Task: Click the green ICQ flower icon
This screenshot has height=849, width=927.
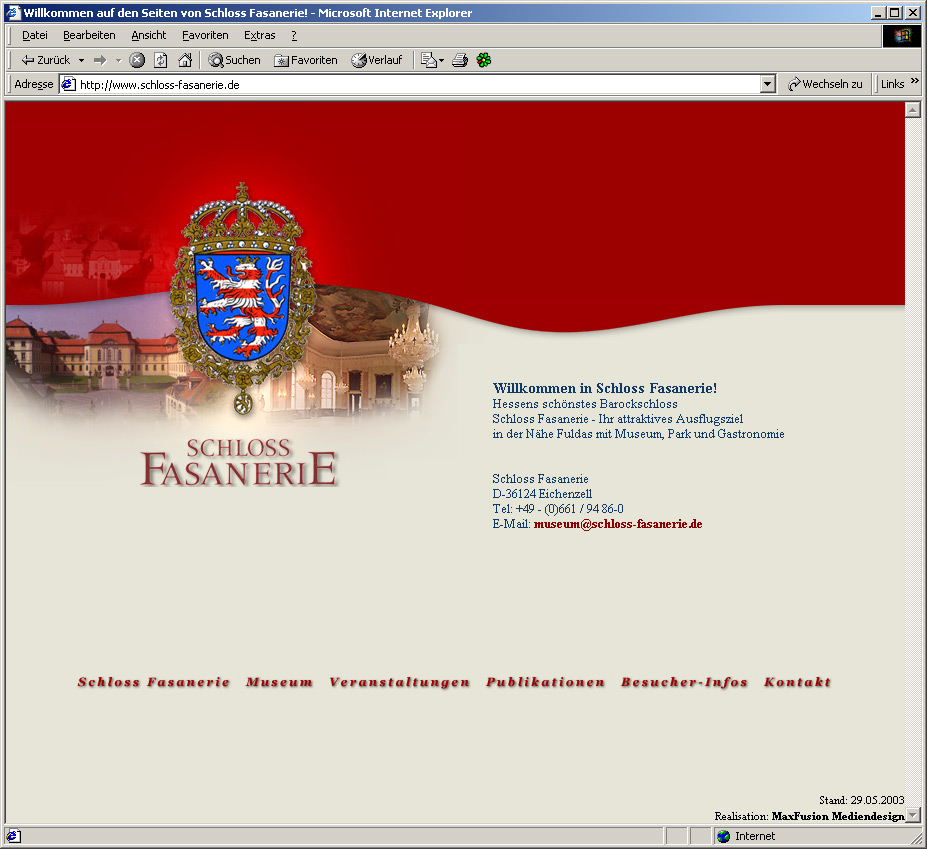Action: pos(484,60)
